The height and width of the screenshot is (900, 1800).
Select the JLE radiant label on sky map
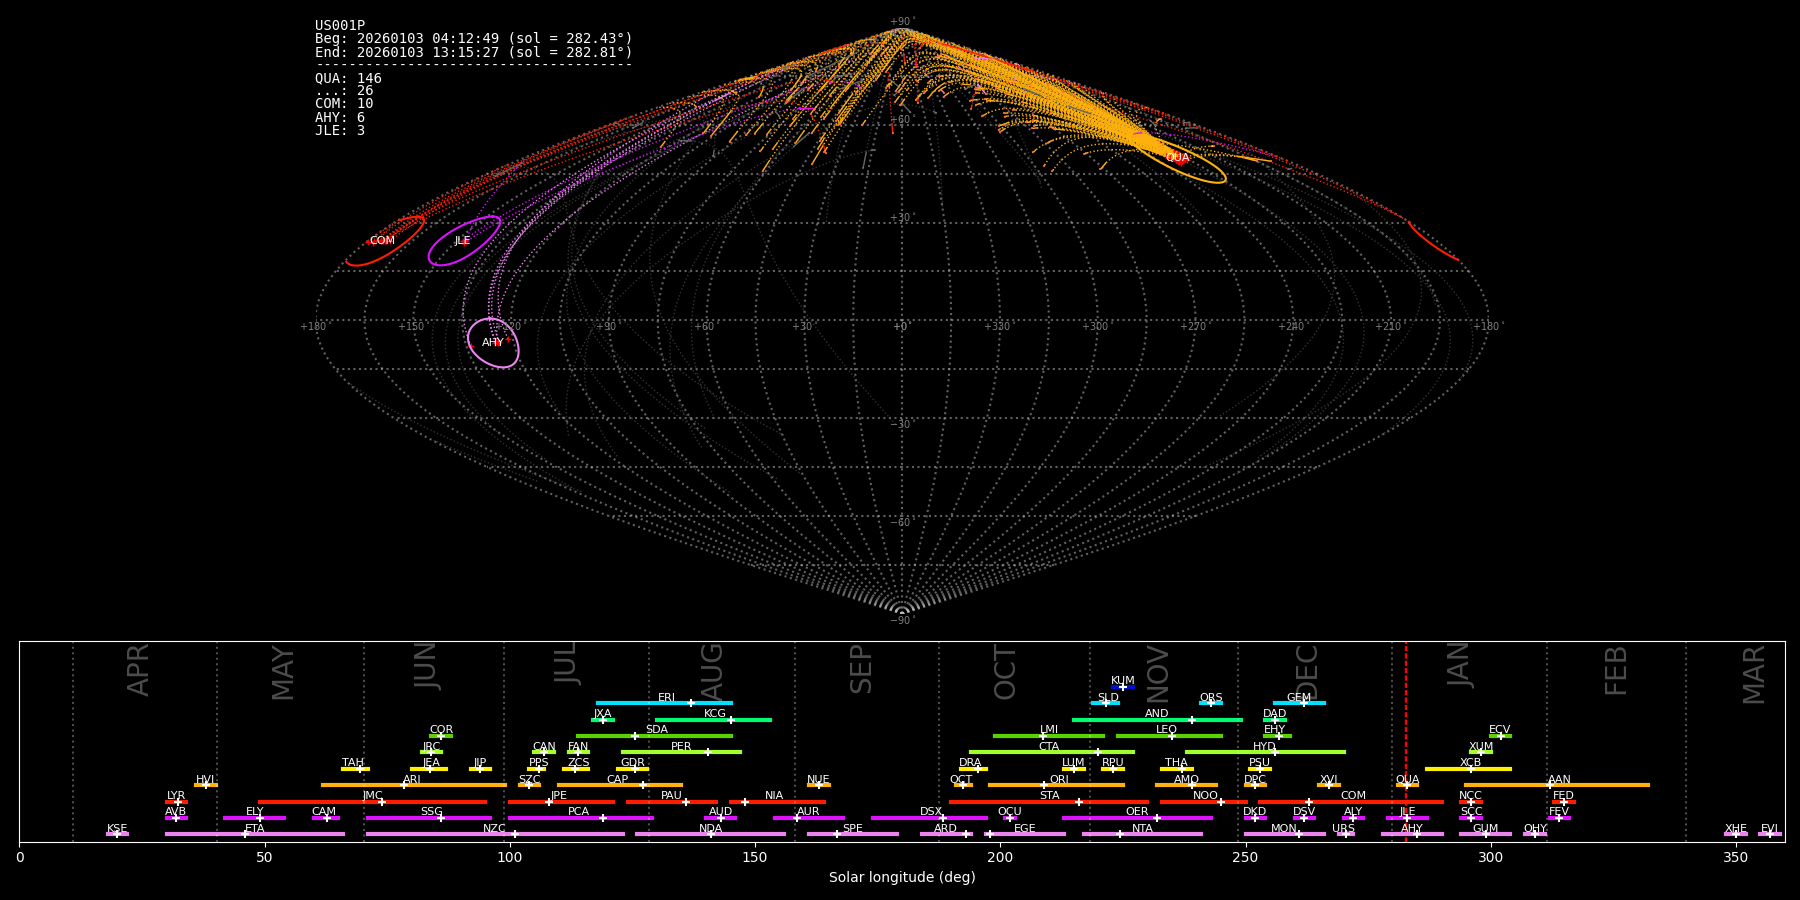tap(462, 241)
